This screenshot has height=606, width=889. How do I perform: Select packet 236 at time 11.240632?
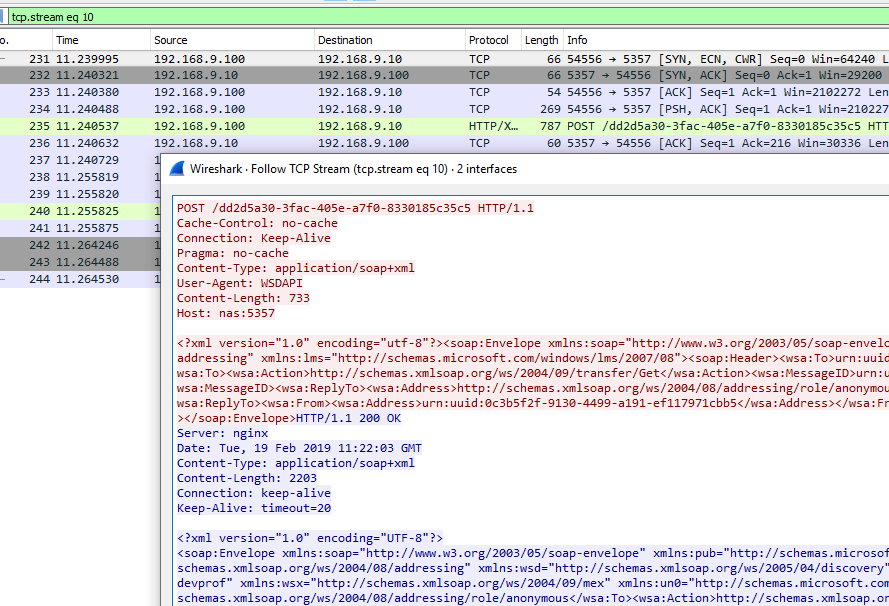(444, 143)
